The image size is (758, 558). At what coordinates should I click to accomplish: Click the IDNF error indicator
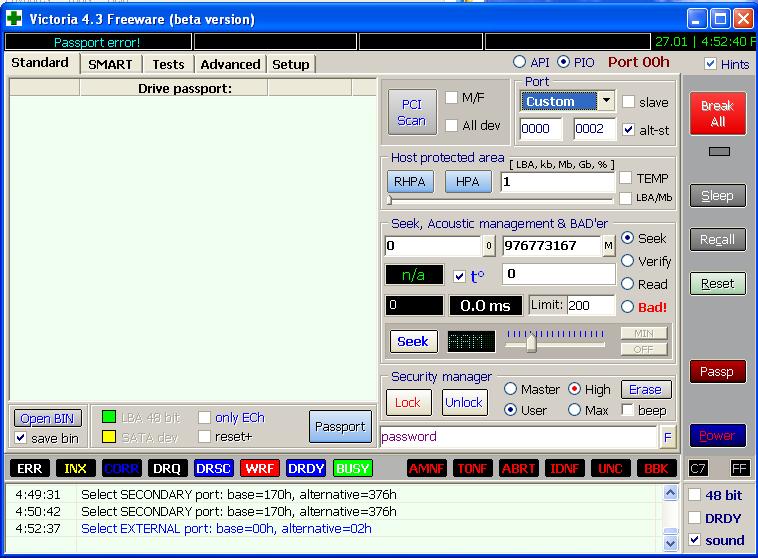pyautogui.click(x=564, y=469)
